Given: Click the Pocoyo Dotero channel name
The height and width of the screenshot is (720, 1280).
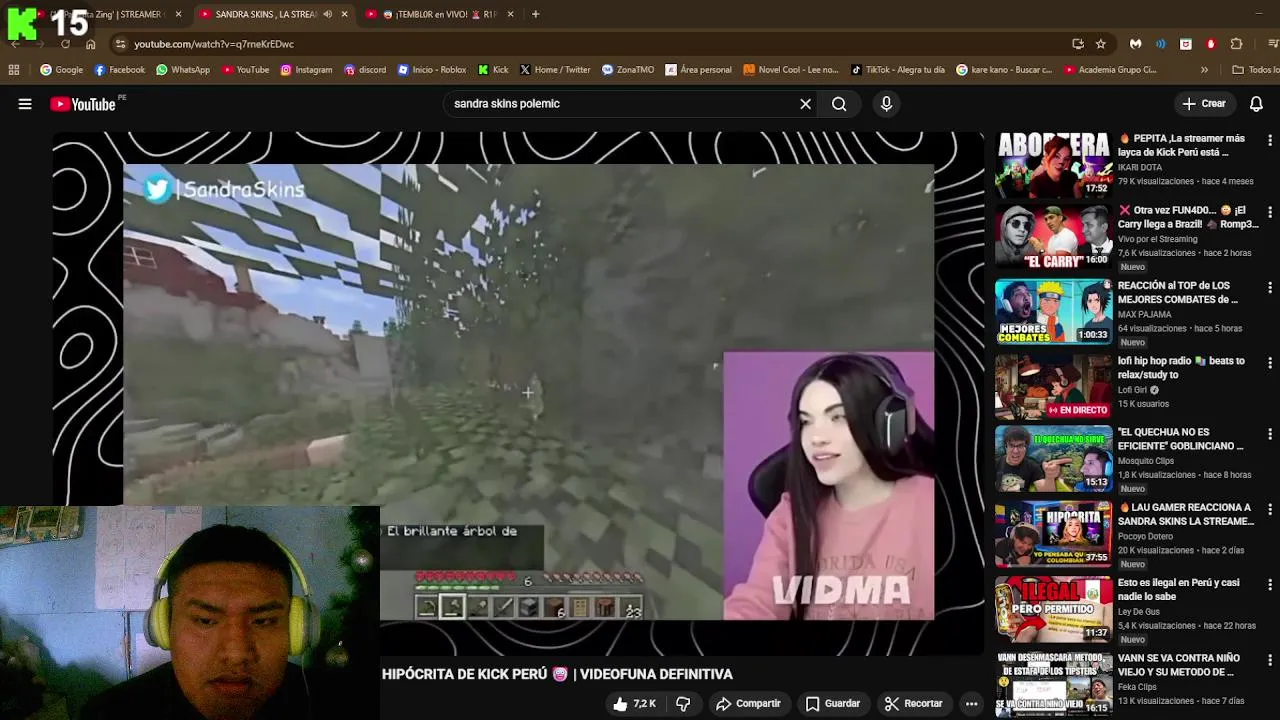Looking at the screenshot, I should click(x=1146, y=536).
